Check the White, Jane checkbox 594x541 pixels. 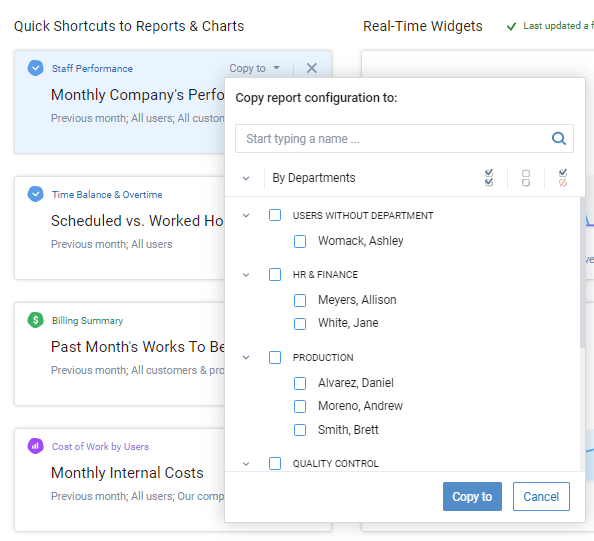coord(300,324)
